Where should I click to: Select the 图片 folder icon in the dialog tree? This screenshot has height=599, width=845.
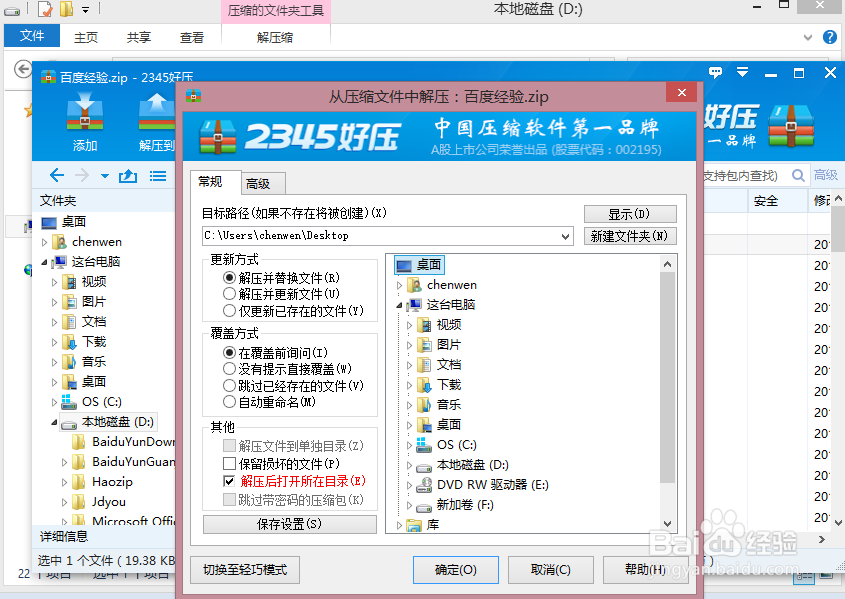point(425,345)
